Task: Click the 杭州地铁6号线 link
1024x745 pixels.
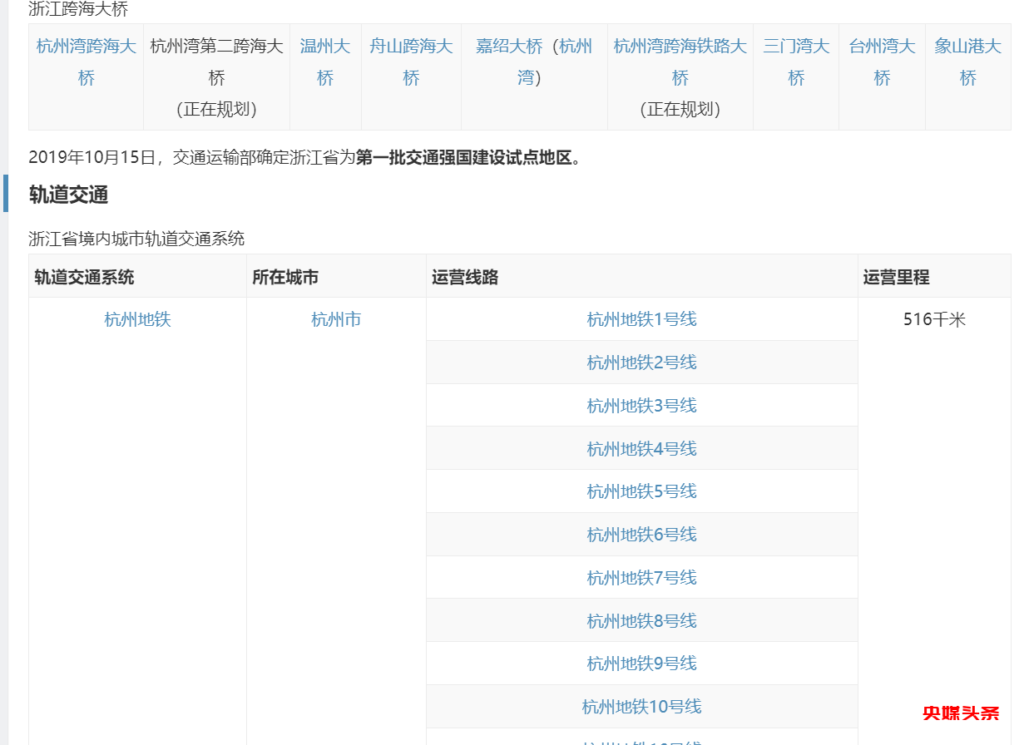Action: [641, 535]
